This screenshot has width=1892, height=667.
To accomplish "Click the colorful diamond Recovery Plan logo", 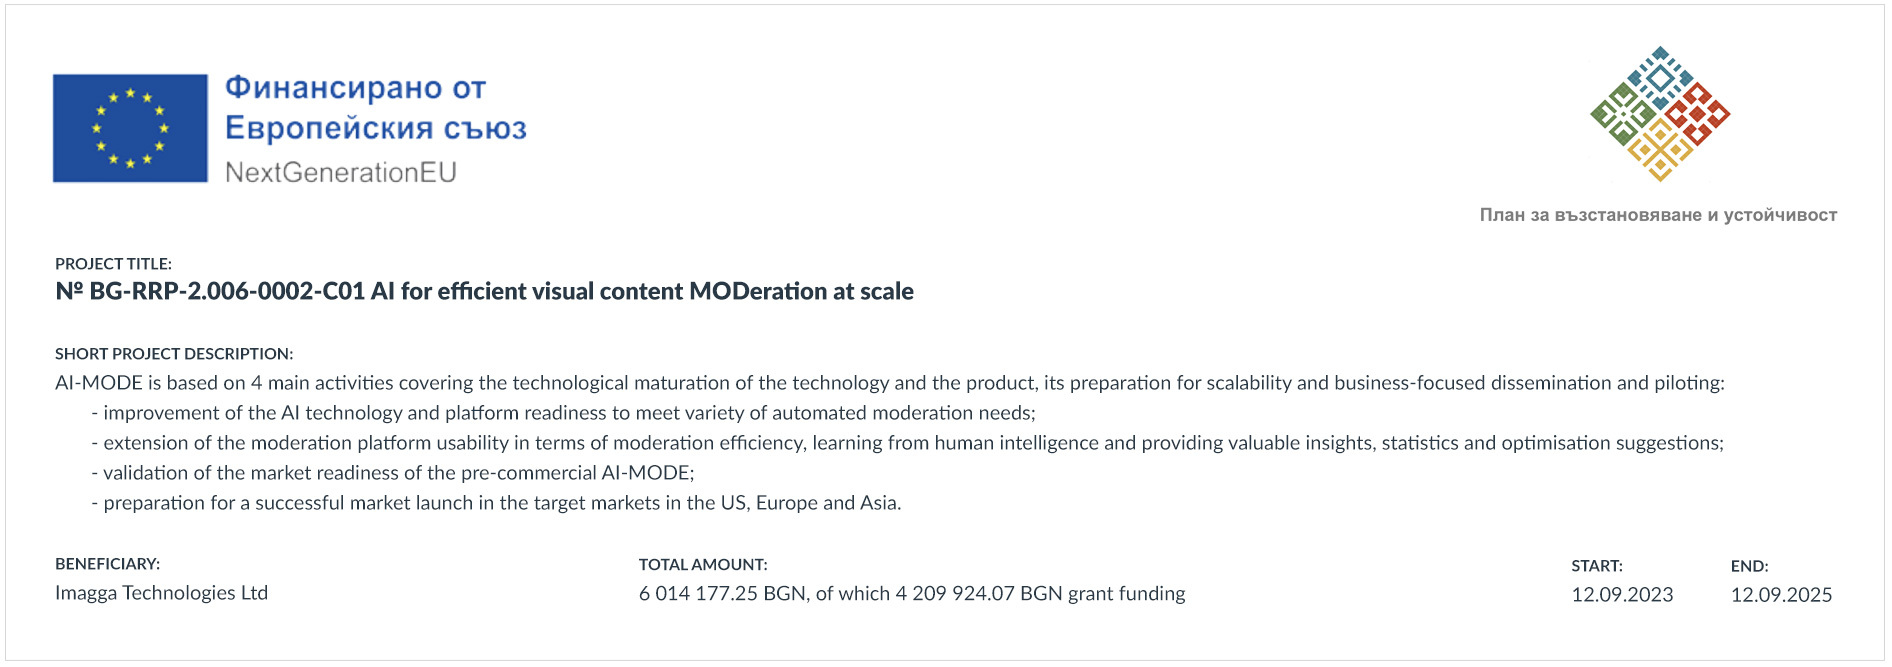I will [x=1659, y=113].
